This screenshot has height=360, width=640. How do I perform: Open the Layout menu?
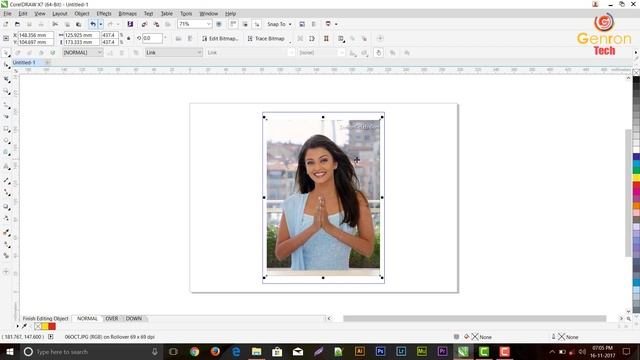click(60, 13)
